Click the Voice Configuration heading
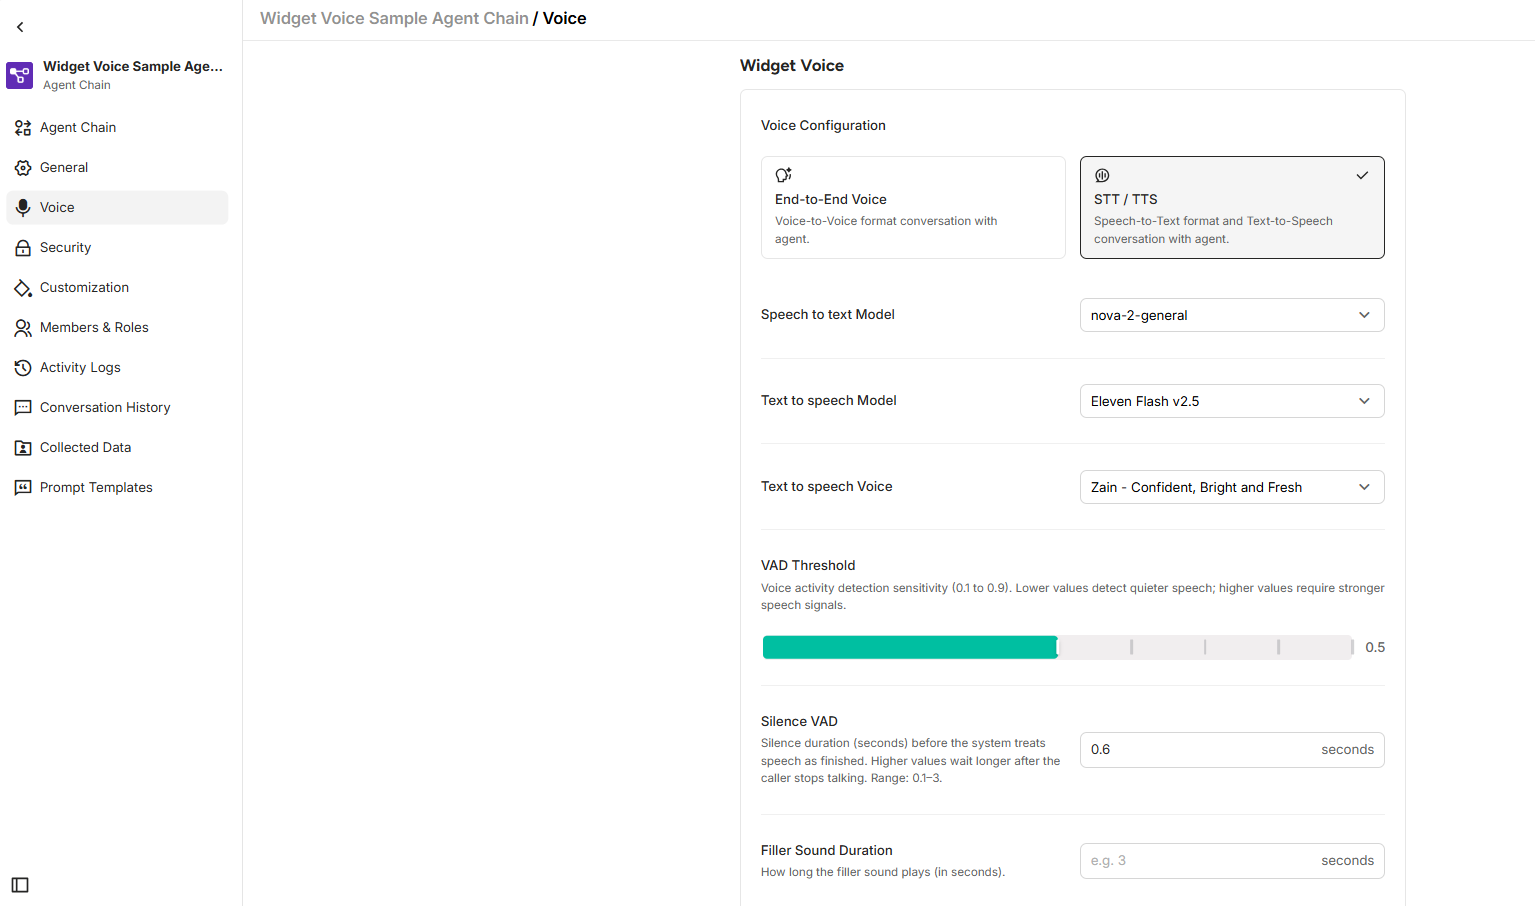This screenshot has width=1535, height=906. [823, 126]
